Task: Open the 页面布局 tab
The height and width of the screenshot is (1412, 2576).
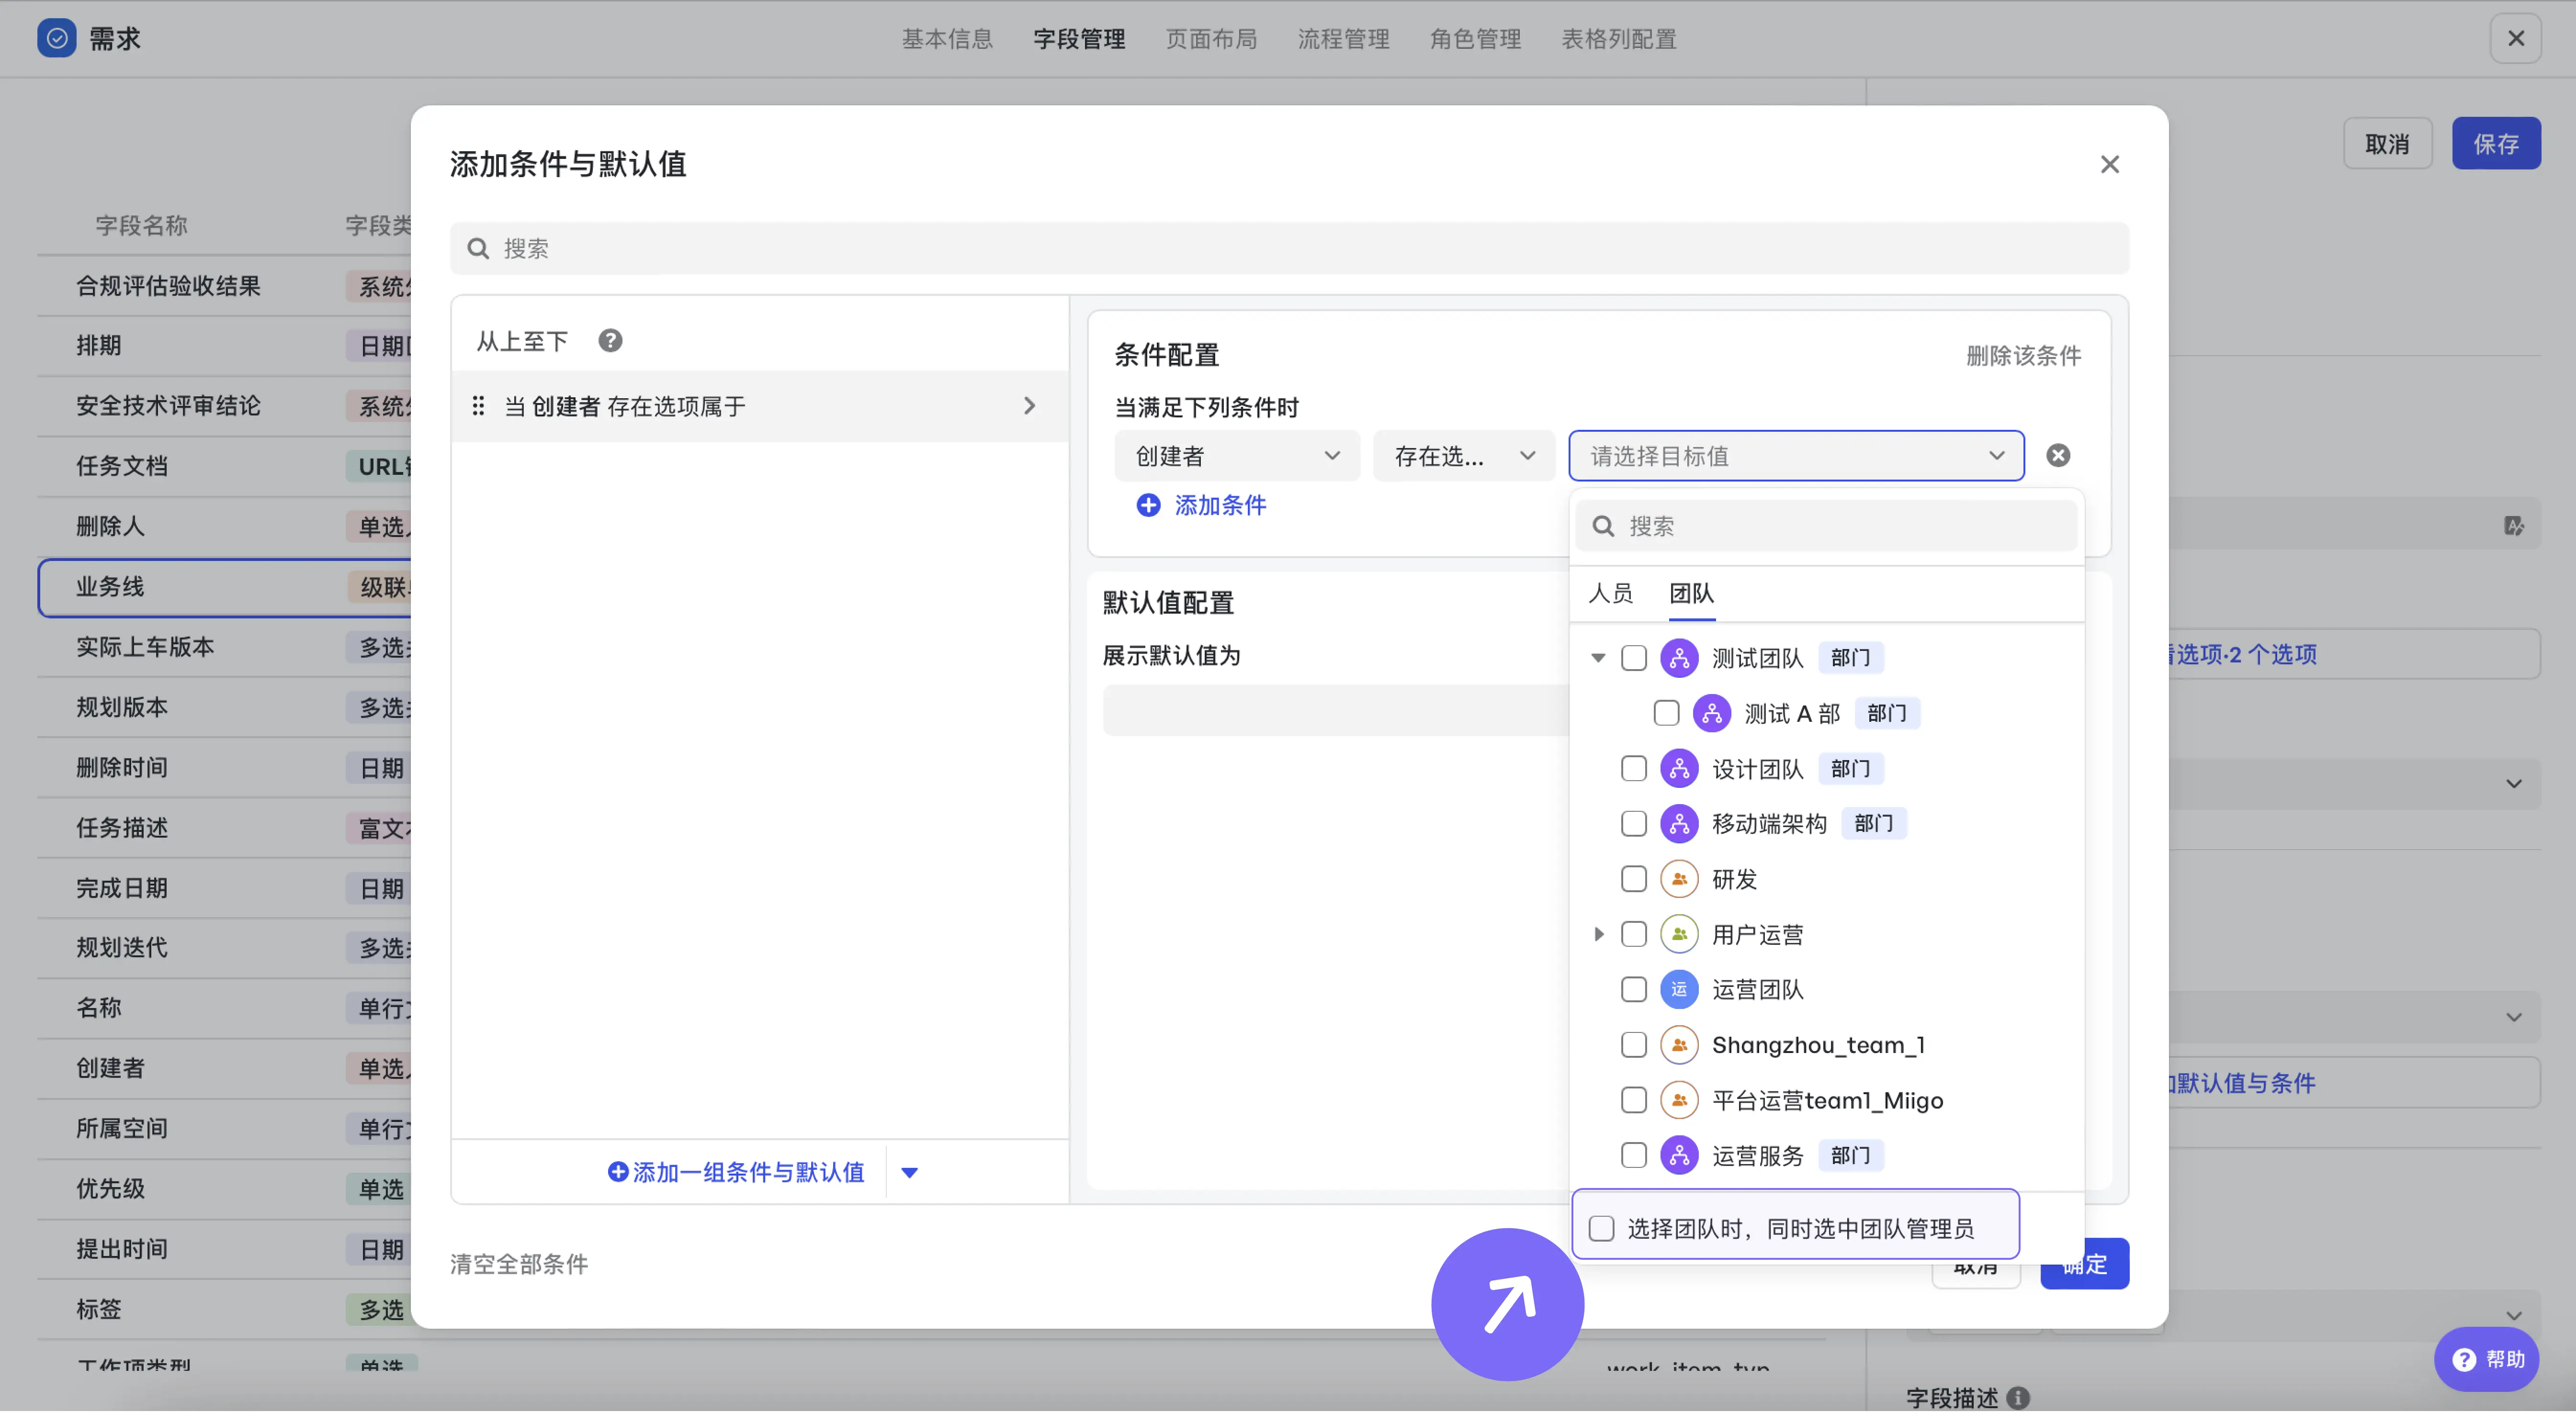Action: (x=1211, y=39)
